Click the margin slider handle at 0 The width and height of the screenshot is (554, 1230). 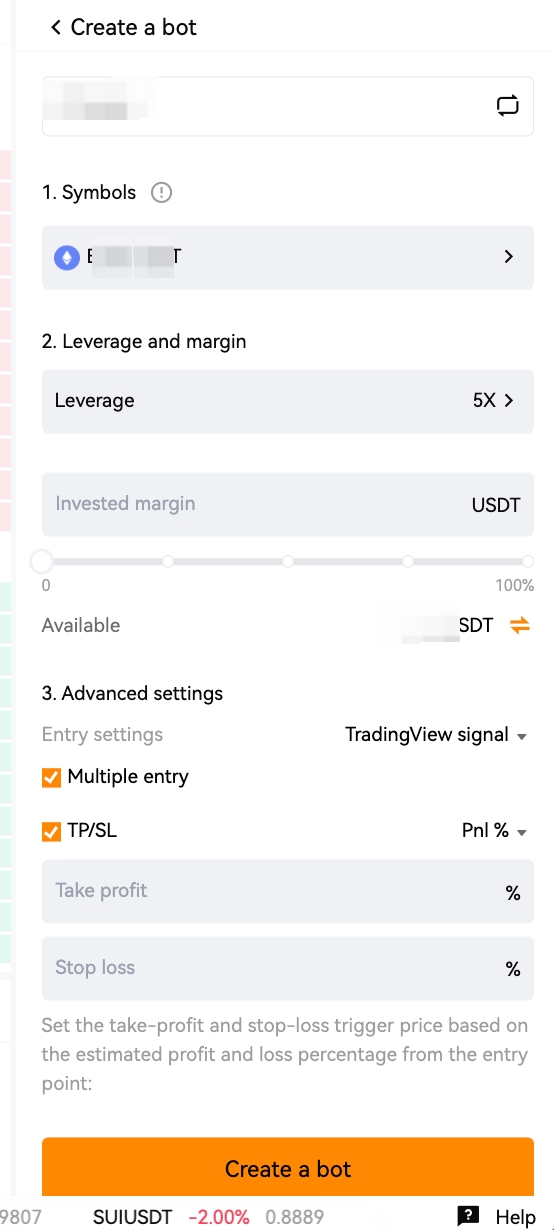coord(41,561)
